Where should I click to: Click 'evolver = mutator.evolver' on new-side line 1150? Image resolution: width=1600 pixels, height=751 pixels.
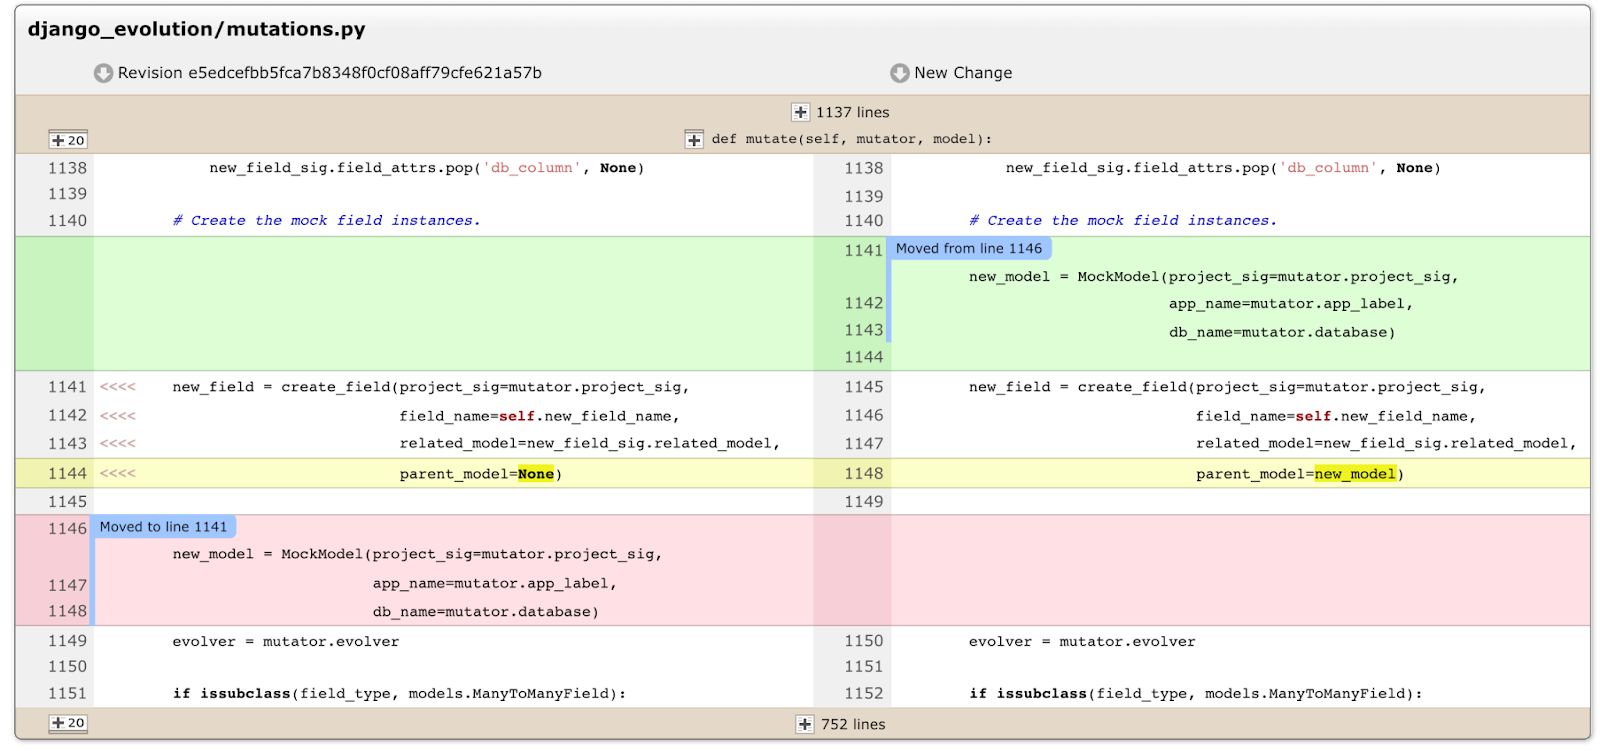1082,642
